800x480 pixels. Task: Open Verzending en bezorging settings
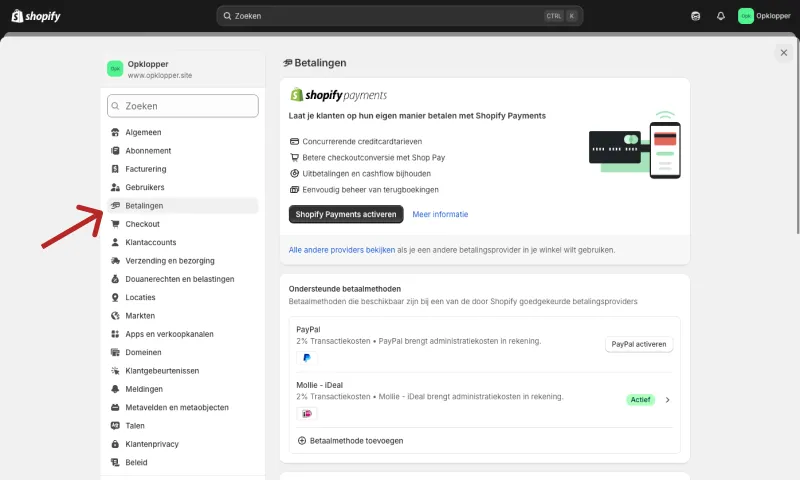tap(183, 261)
